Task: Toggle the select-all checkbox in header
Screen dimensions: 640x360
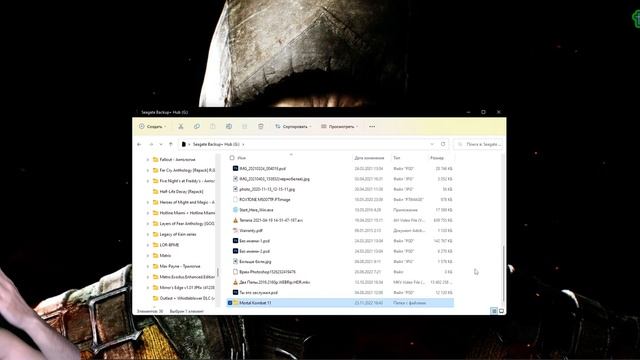Action: pos(232,158)
